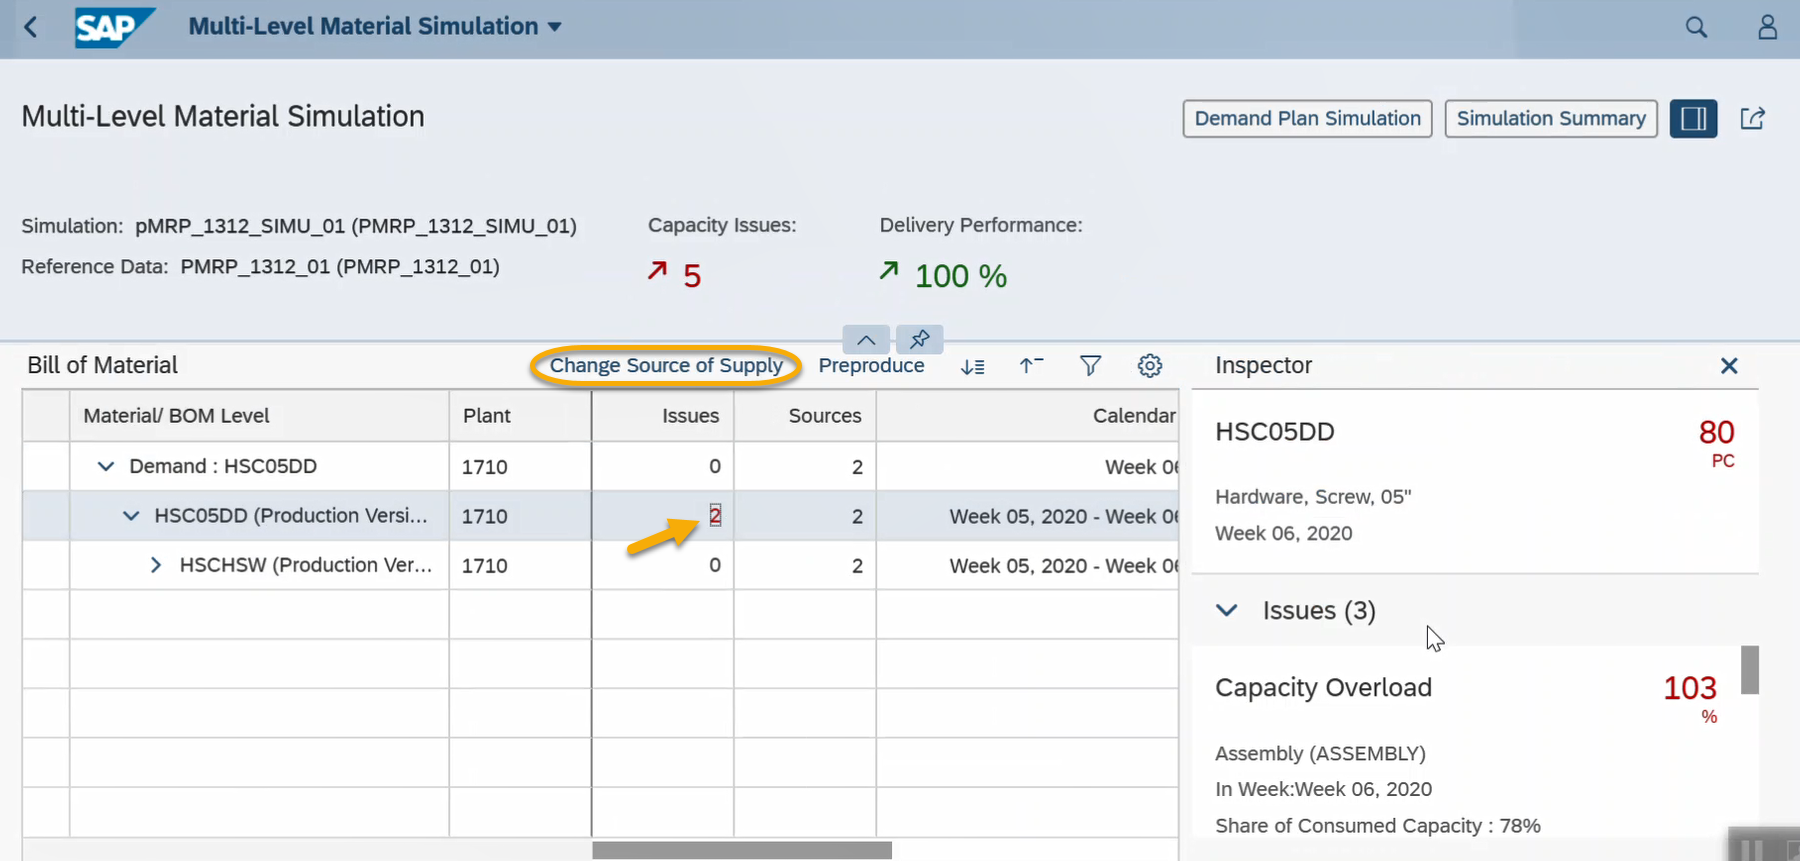Click Change Source of Supply
Screen dimensions: 1800x861
click(666, 366)
